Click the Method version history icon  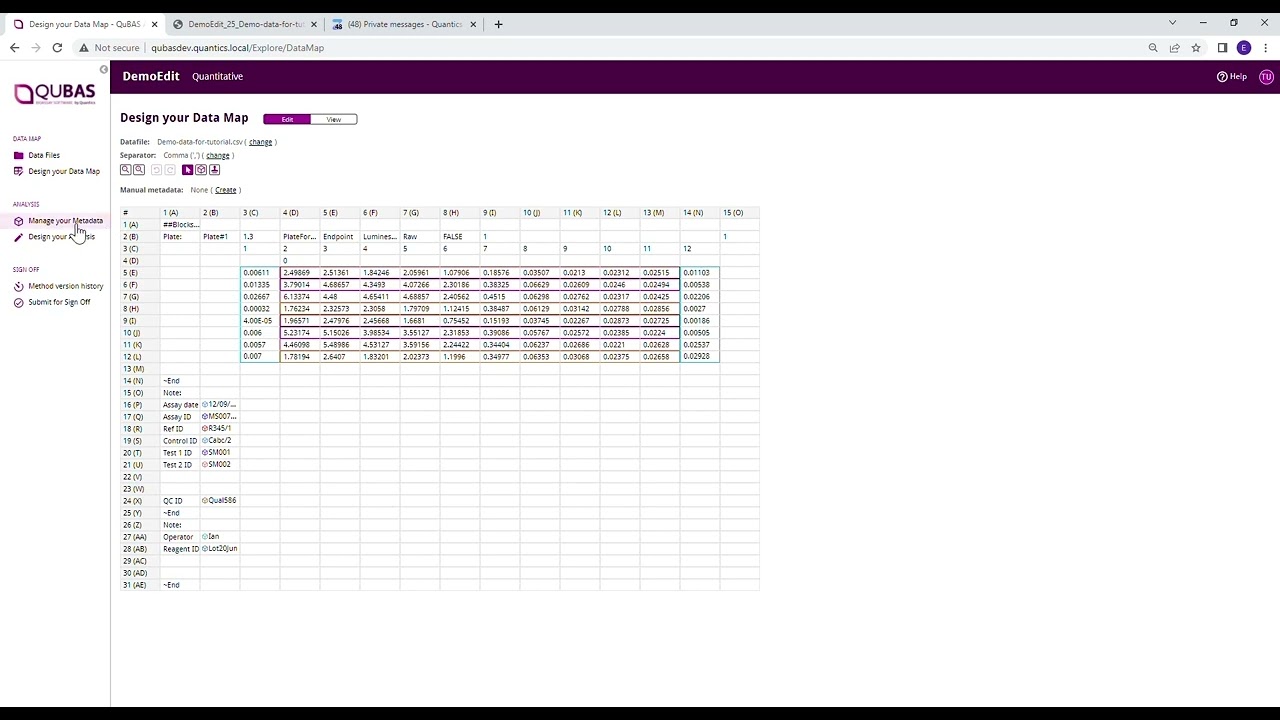click(x=18, y=286)
